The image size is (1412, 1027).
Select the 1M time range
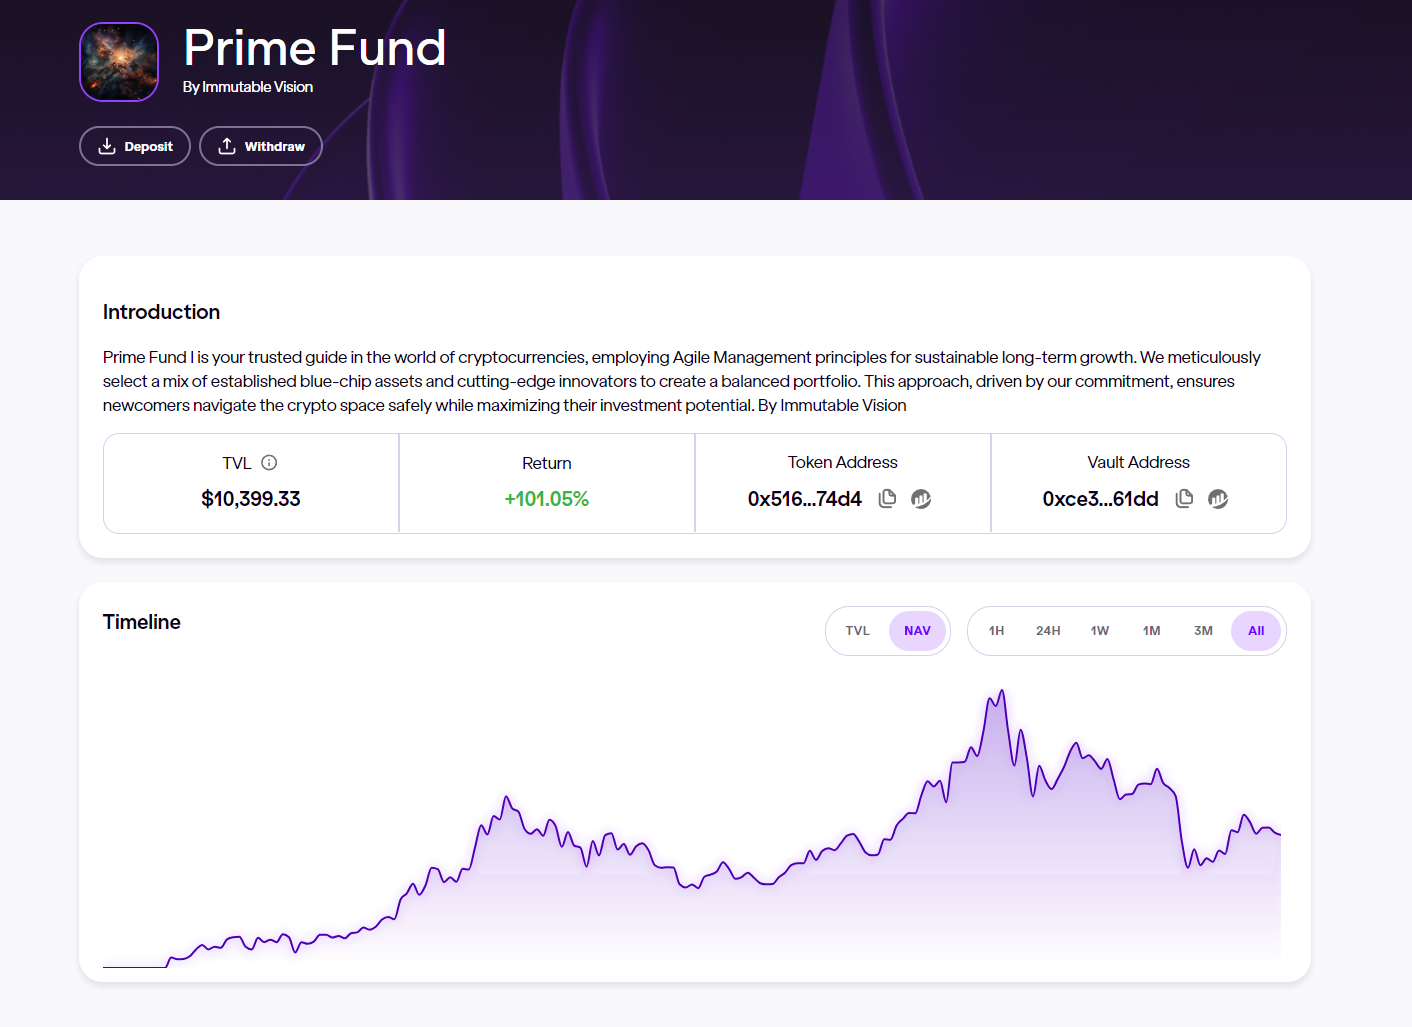pyautogui.click(x=1152, y=631)
